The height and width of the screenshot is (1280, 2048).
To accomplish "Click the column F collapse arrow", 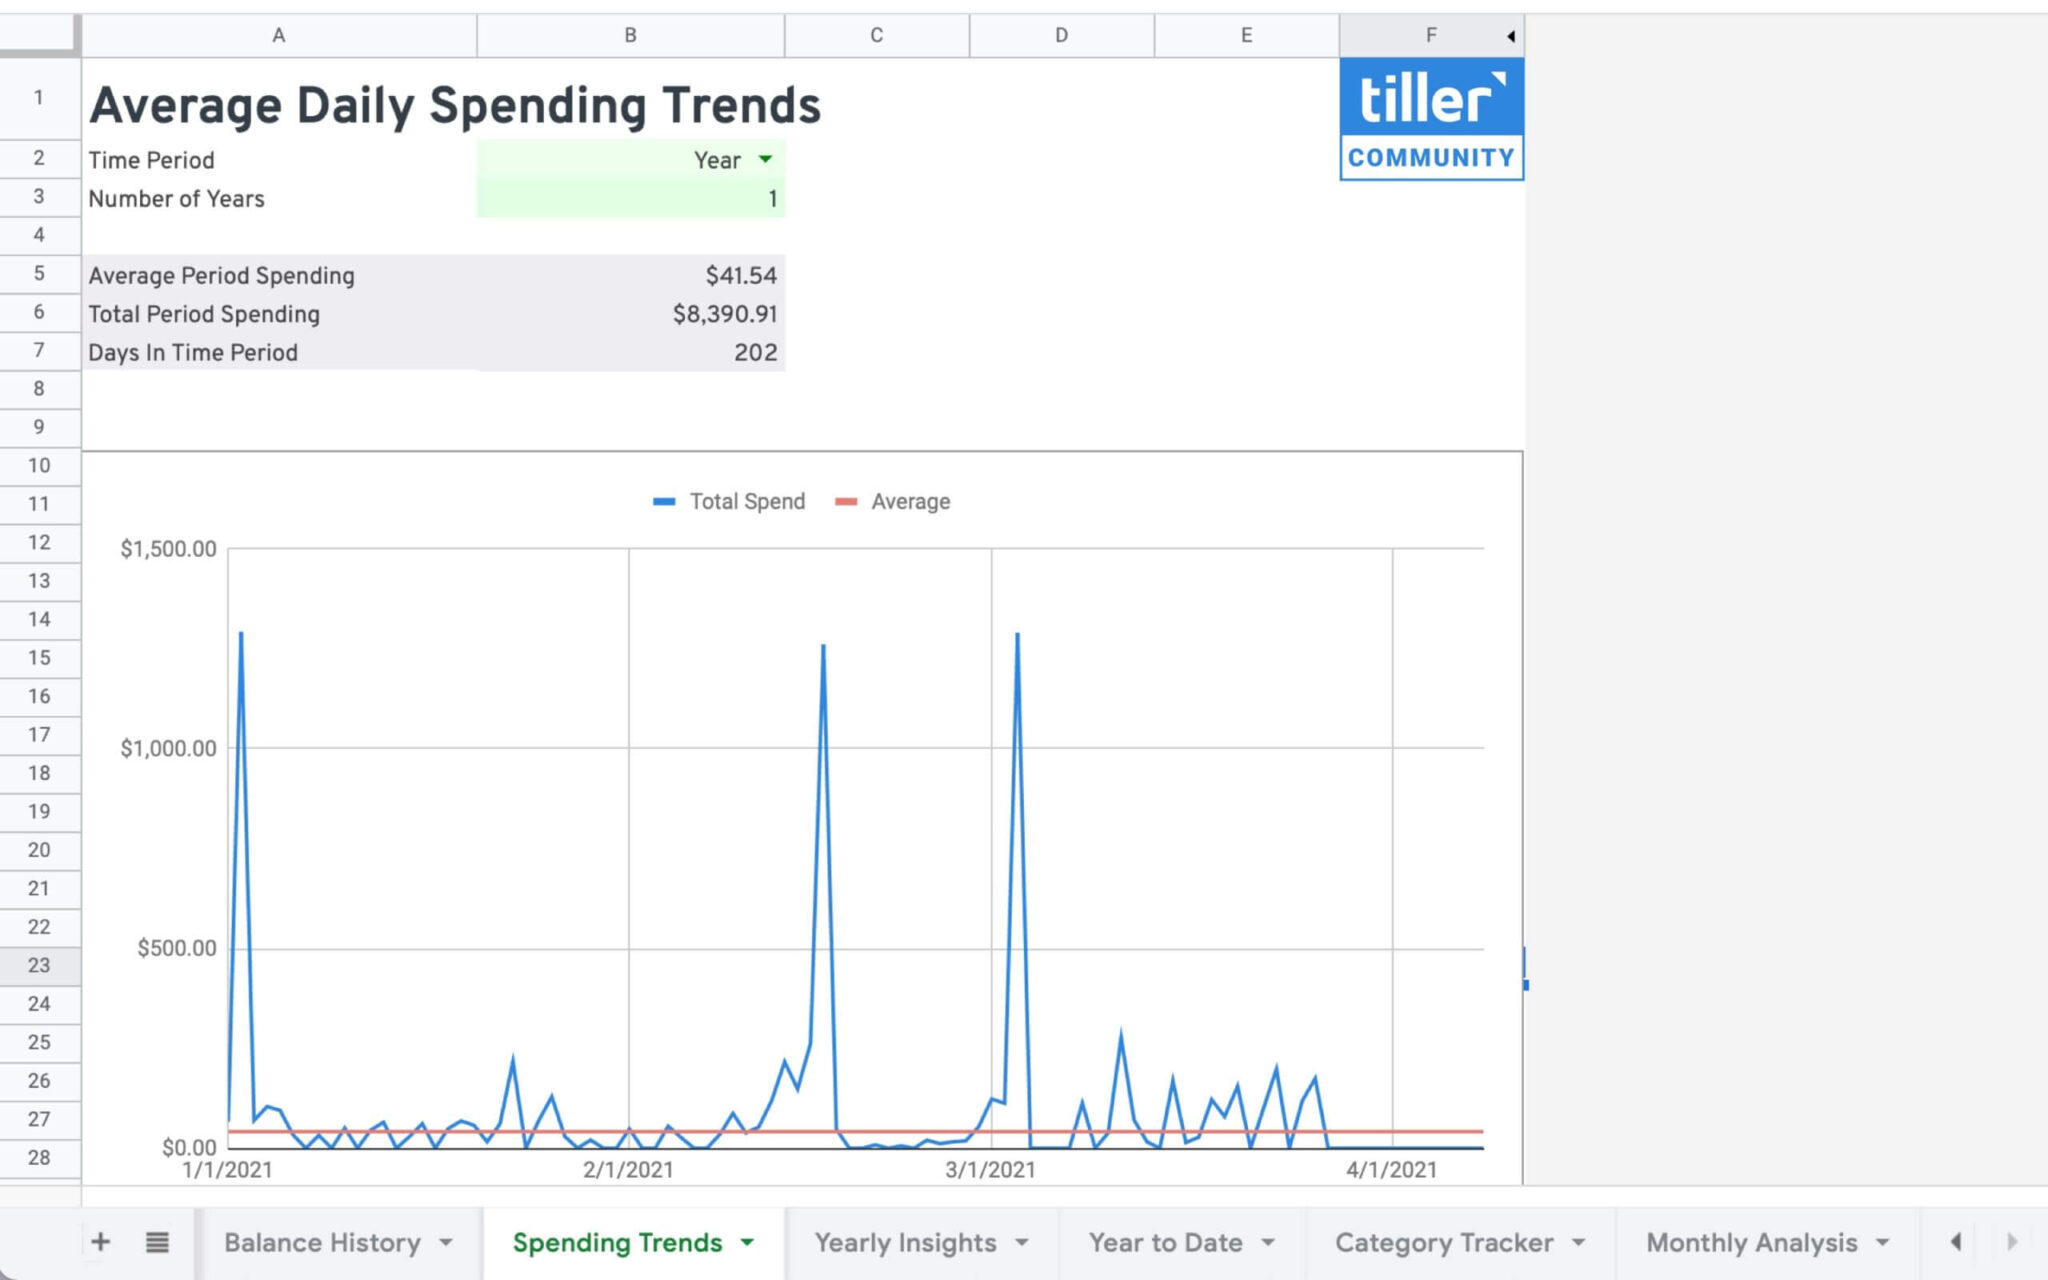I will 1511,36.
